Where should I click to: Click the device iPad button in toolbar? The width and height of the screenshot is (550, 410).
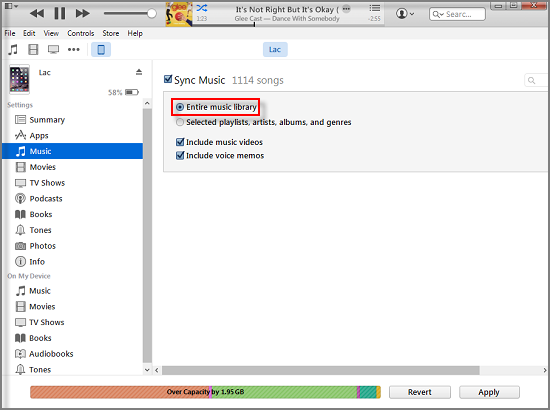pyautogui.click(x=101, y=49)
